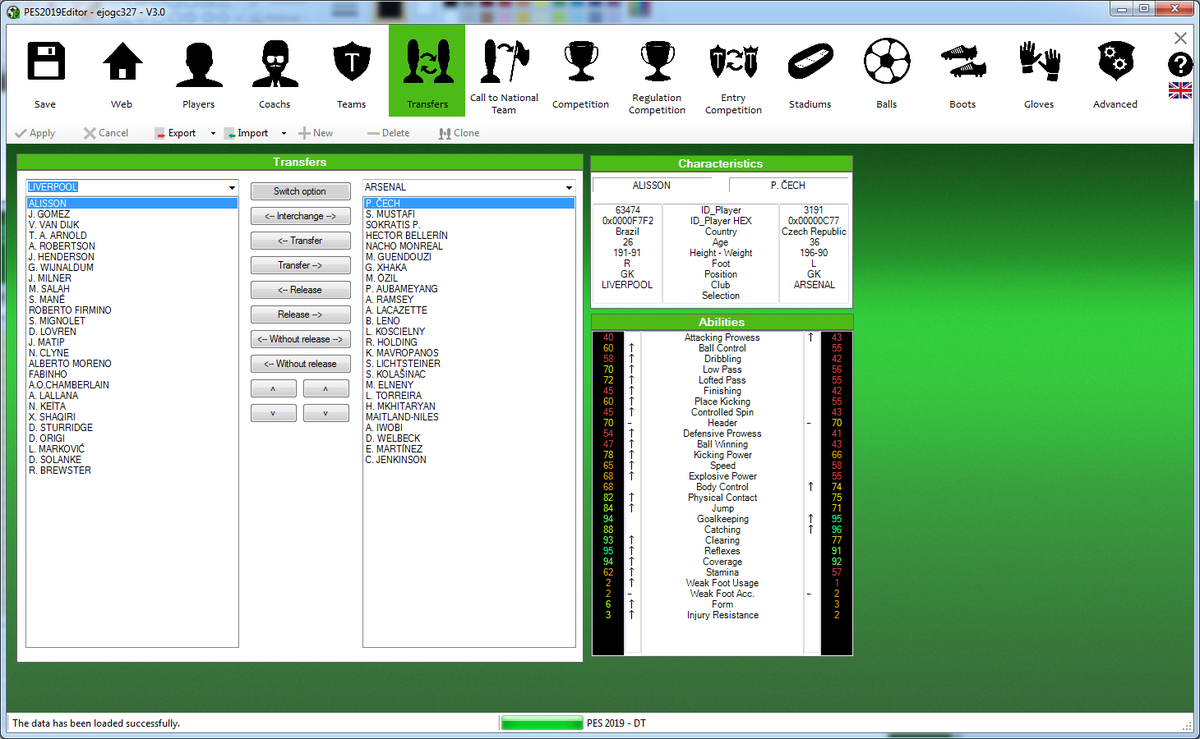Click the X close panel icon below window controls
The image size is (1200, 739).
(1181, 38)
